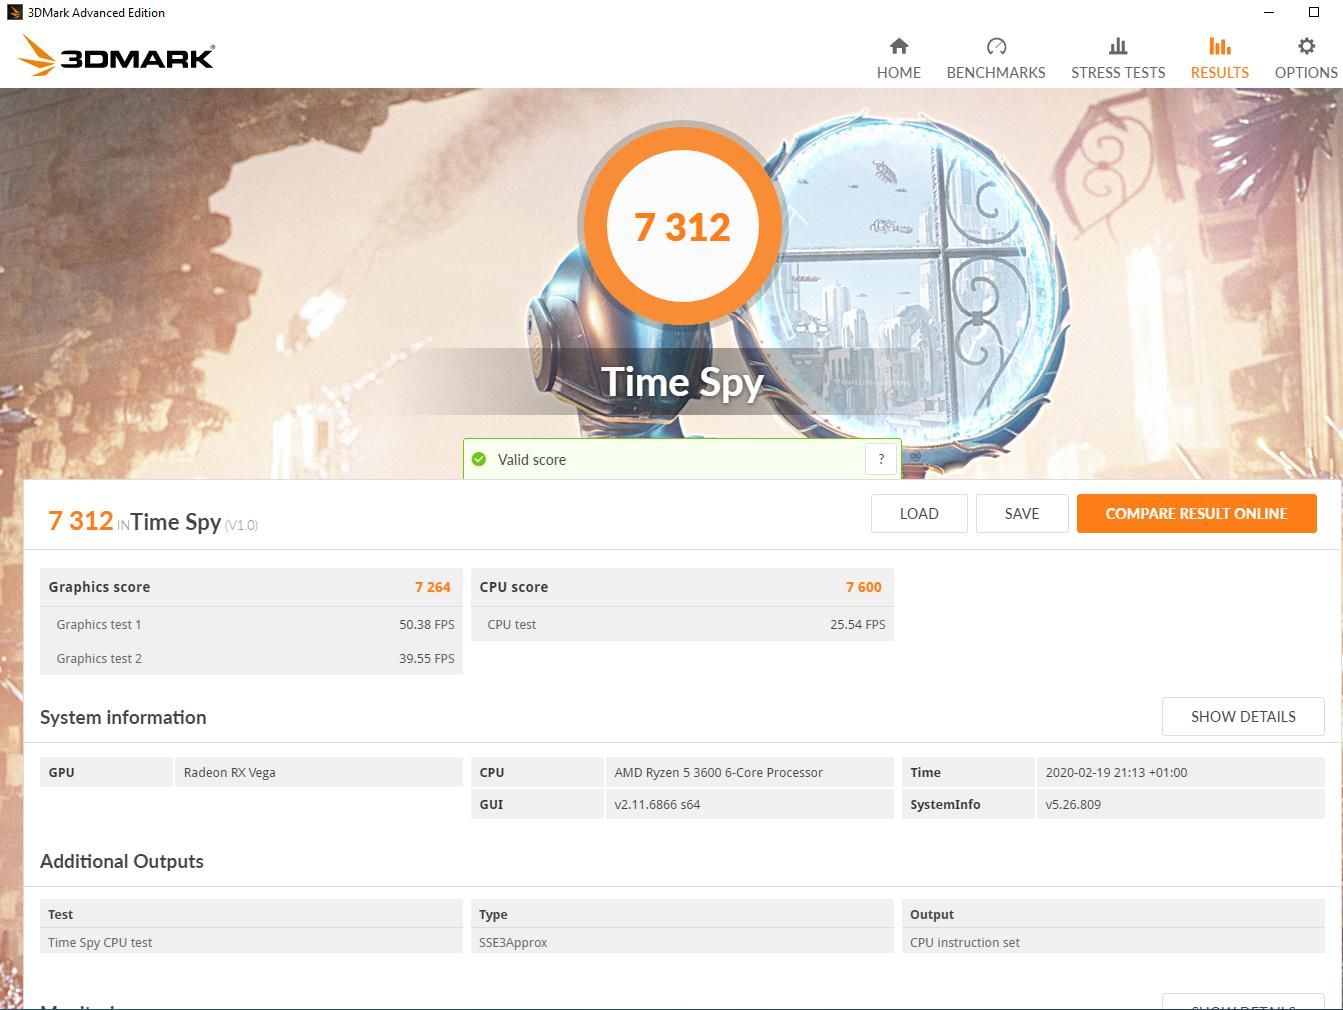This screenshot has height=1010, width=1343.
Task: Minimize the 3DMark window
Action: [1269, 13]
